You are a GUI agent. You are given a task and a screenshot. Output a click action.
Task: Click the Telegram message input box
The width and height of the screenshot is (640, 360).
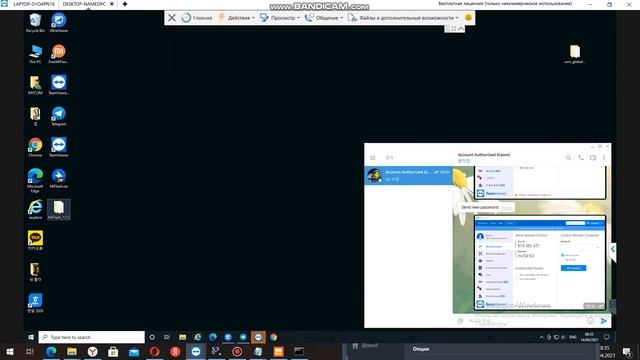pos(524,321)
